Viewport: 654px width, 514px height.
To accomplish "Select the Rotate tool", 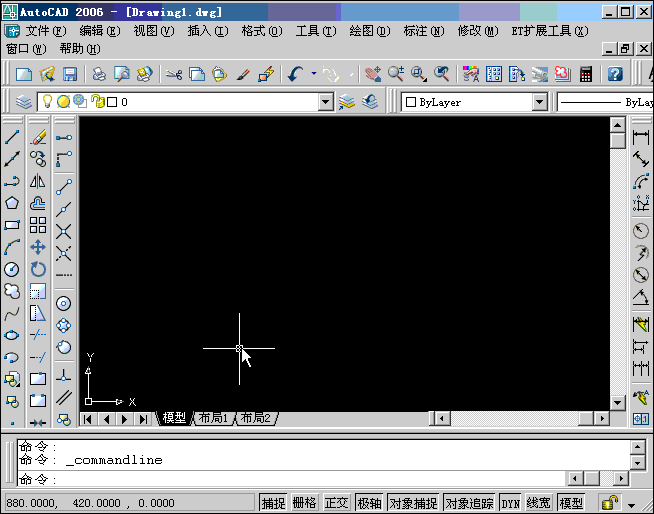I will pos(38,269).
